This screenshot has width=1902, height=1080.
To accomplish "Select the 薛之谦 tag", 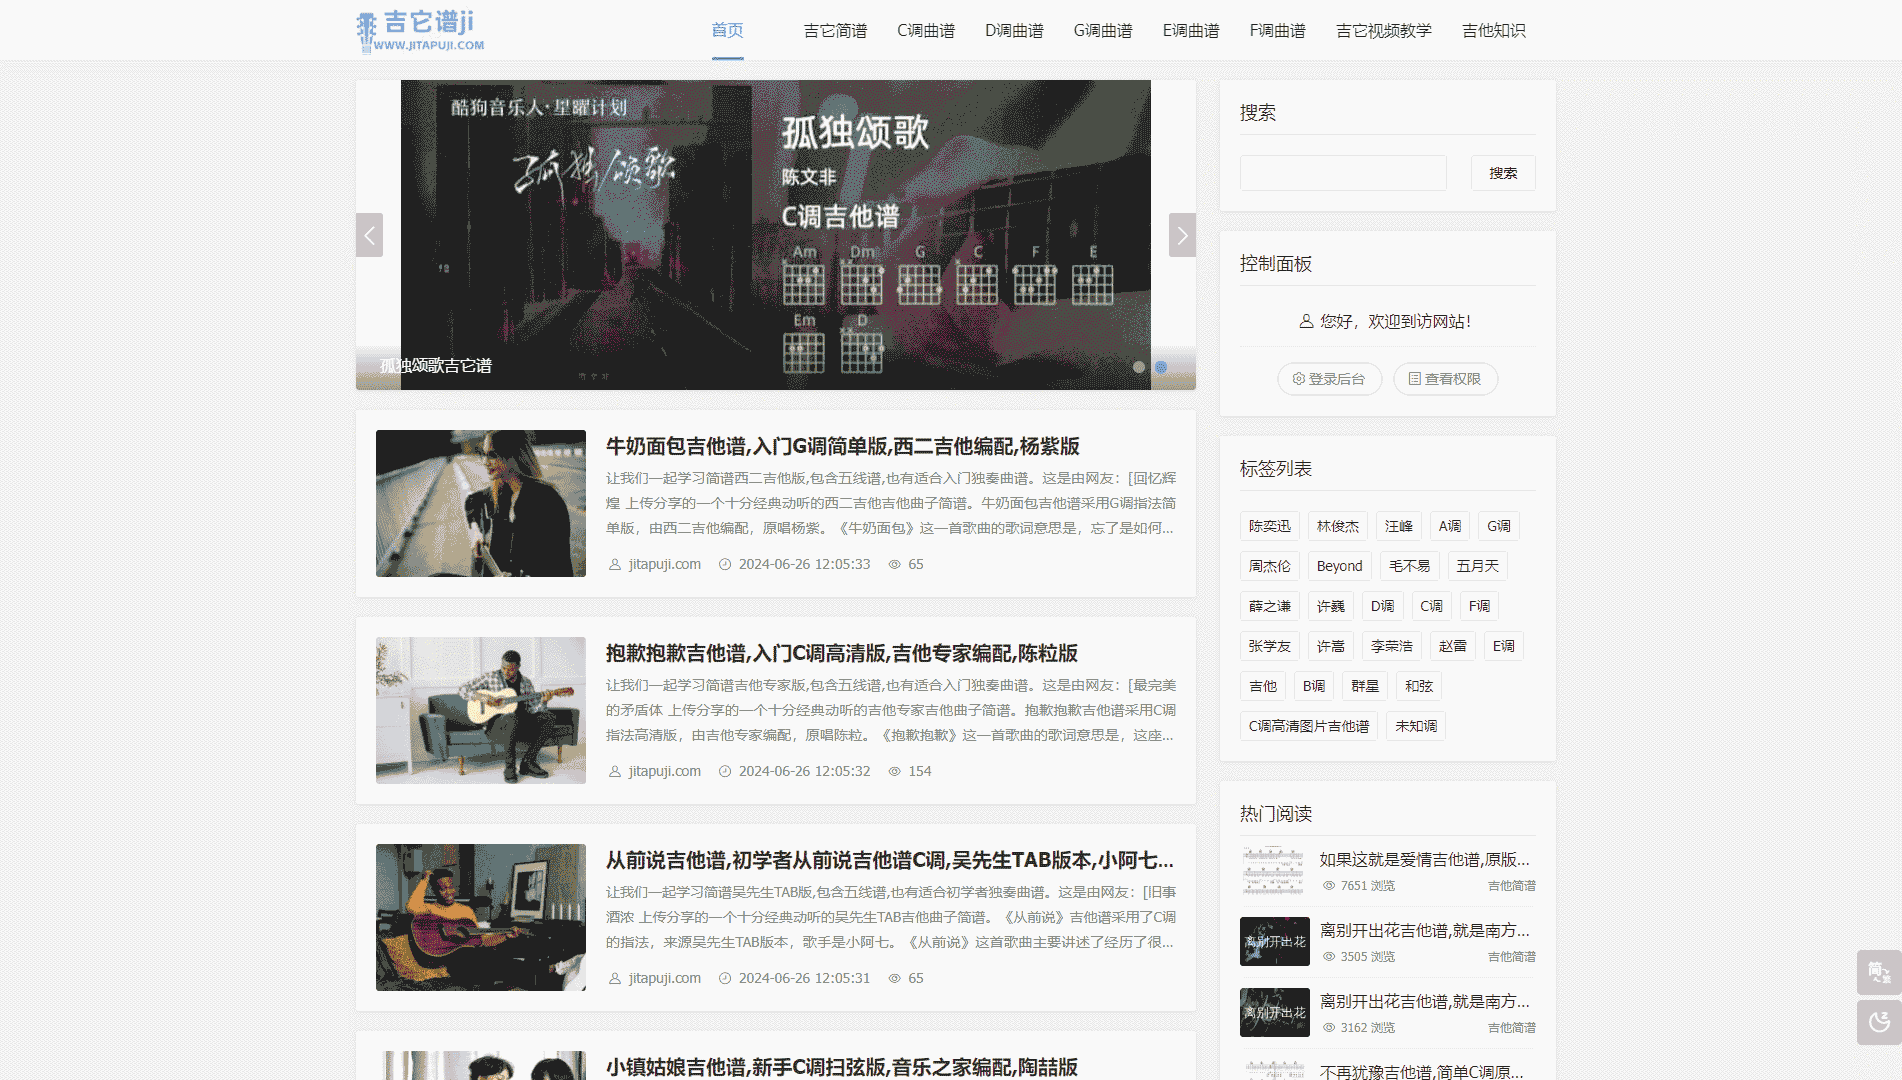I will (x=1270, y=606).
